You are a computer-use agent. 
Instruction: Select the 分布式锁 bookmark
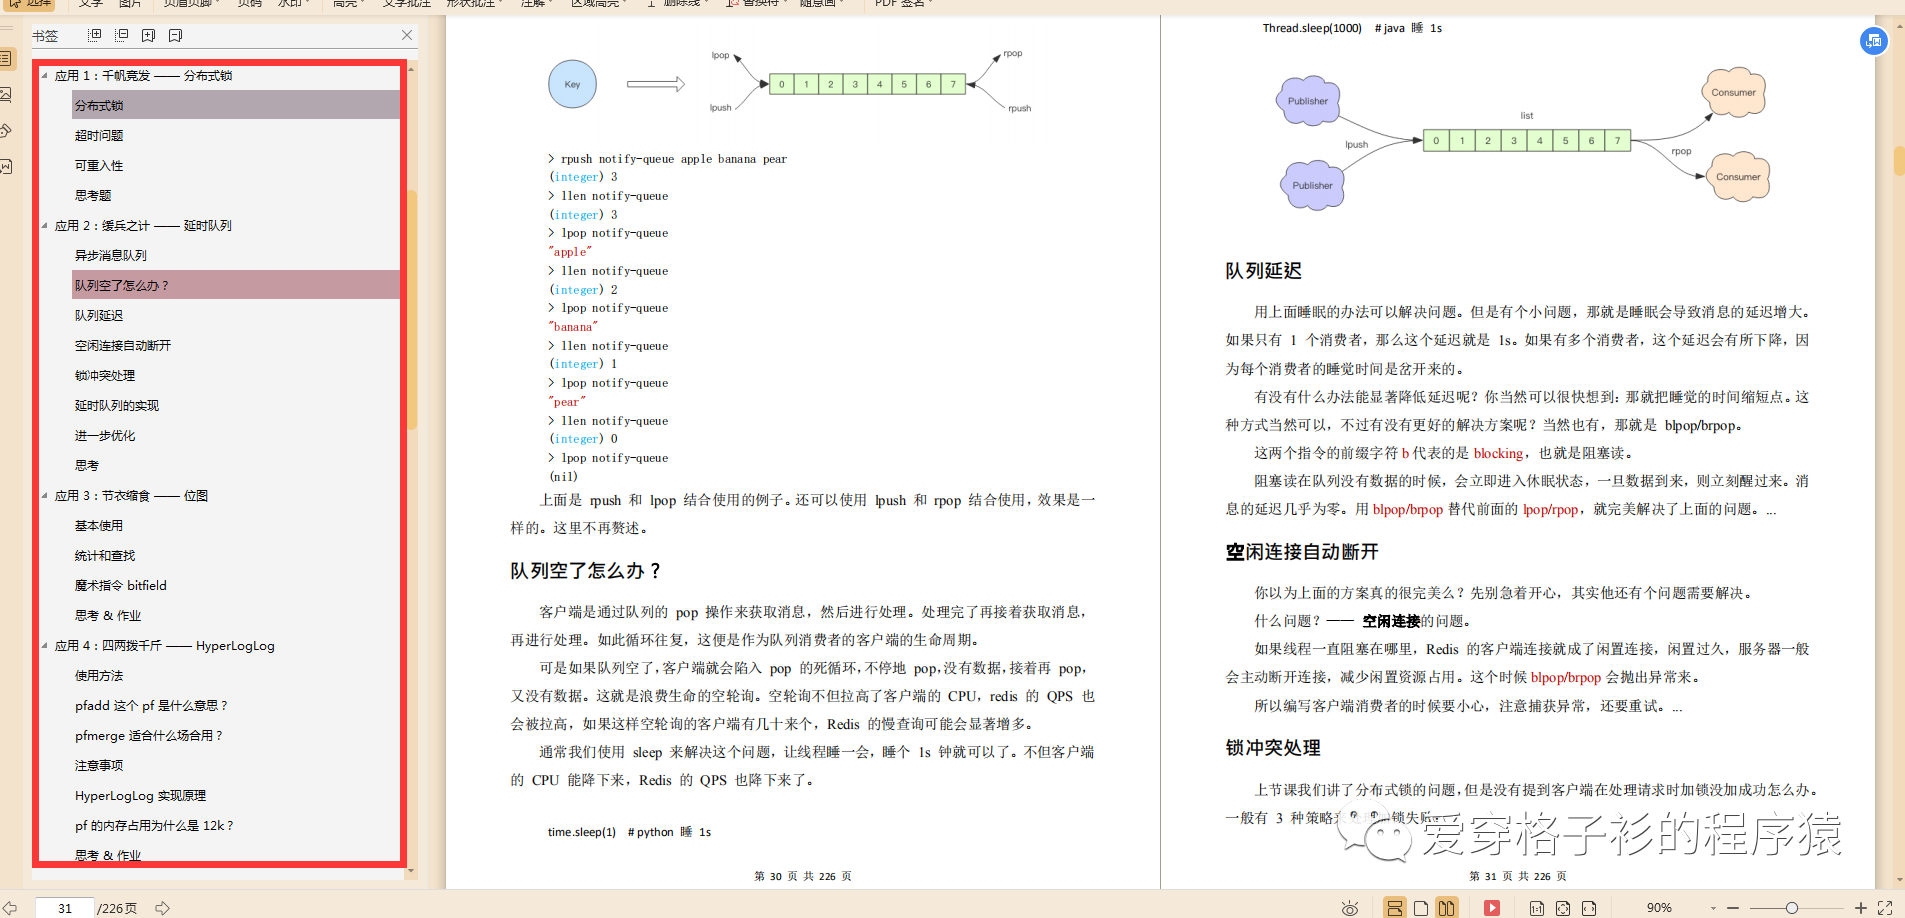pos(236,105)
